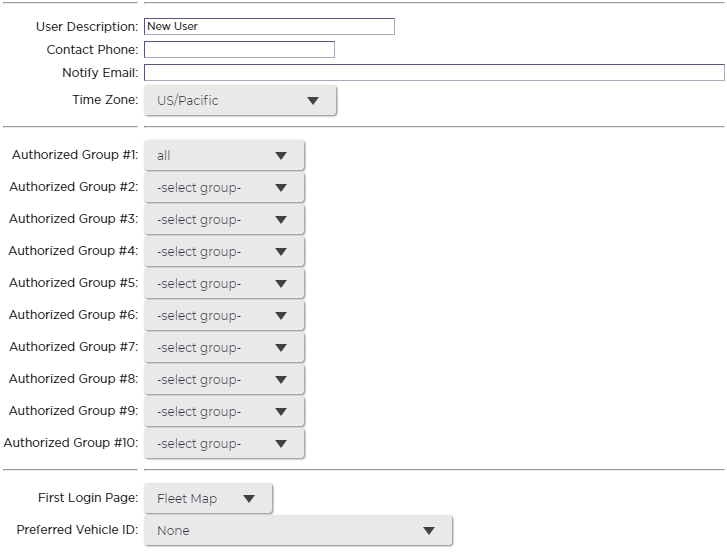The height and width of the screenshot is (554, 727).
Task: Click the 'Preferred Vehicle ID:' label
Action: [77, 530]
